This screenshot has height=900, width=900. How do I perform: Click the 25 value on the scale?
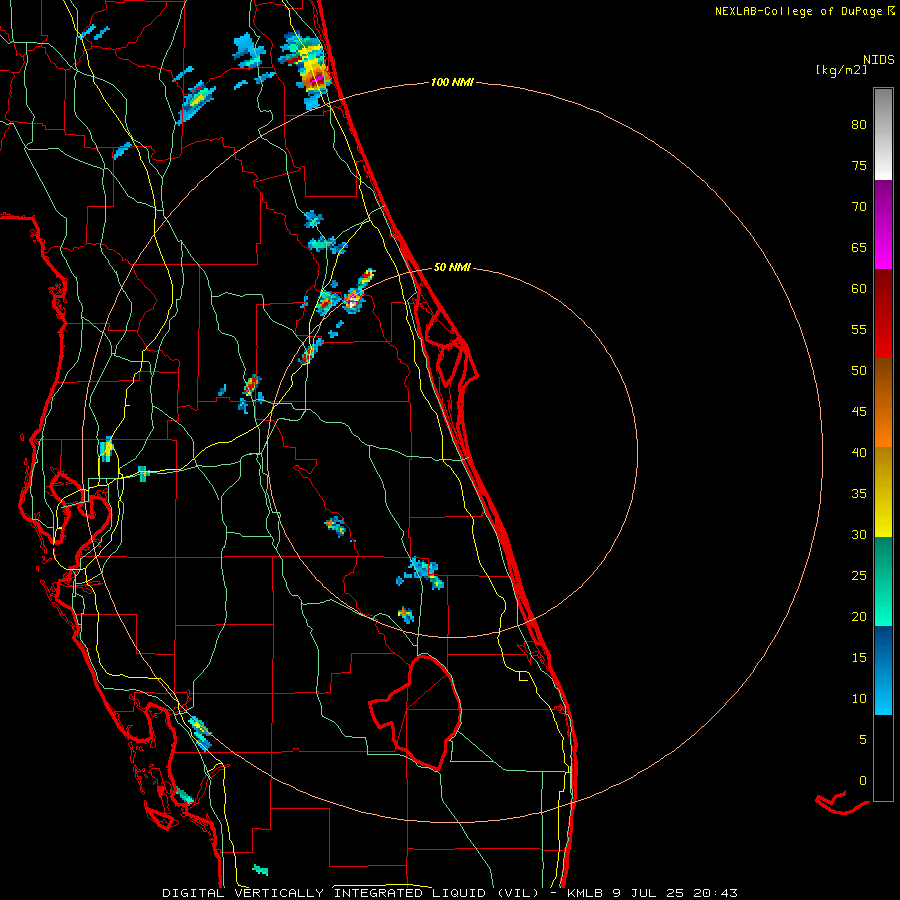859,575
